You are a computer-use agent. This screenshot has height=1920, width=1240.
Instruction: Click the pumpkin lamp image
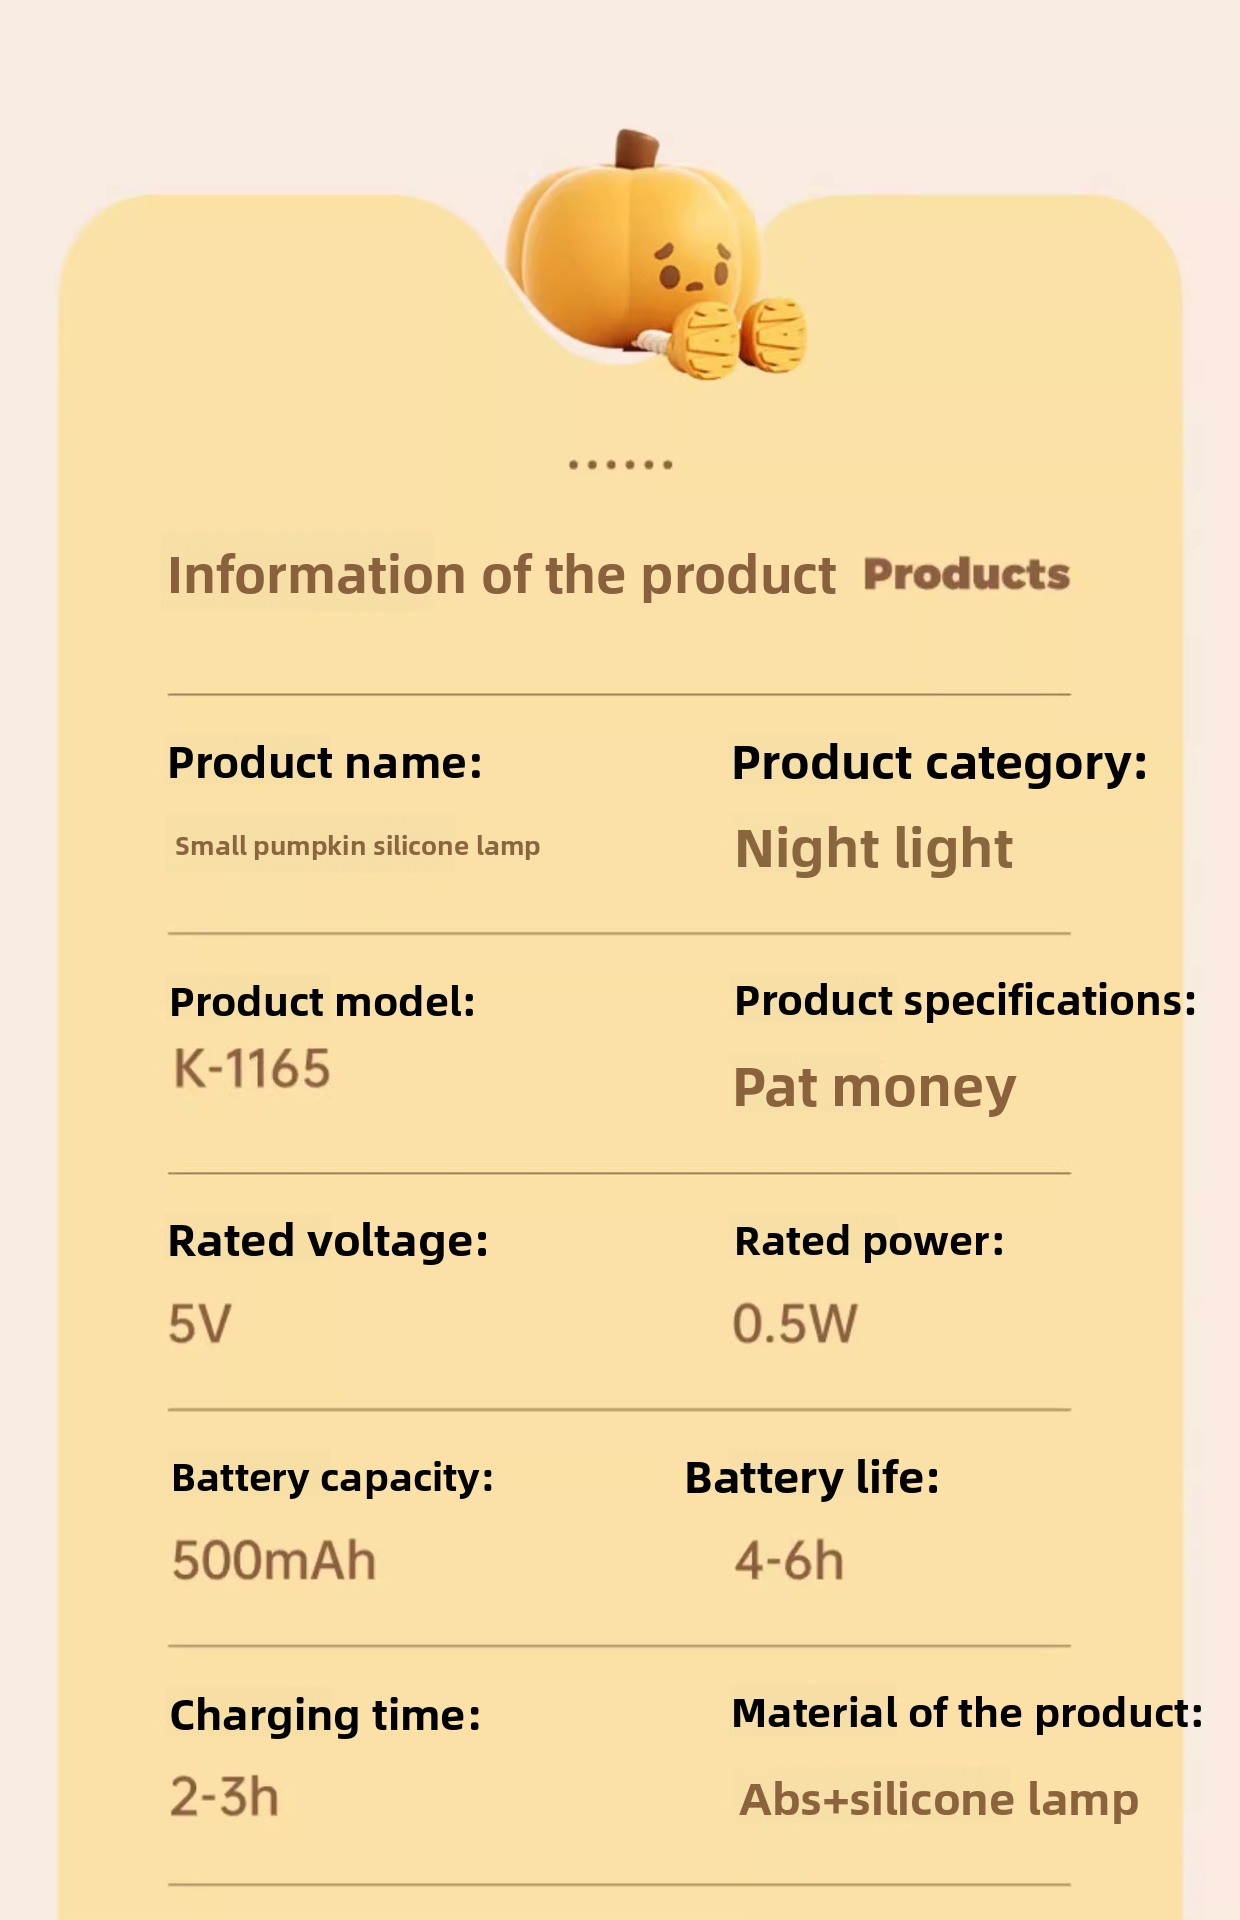coord(655,254)
